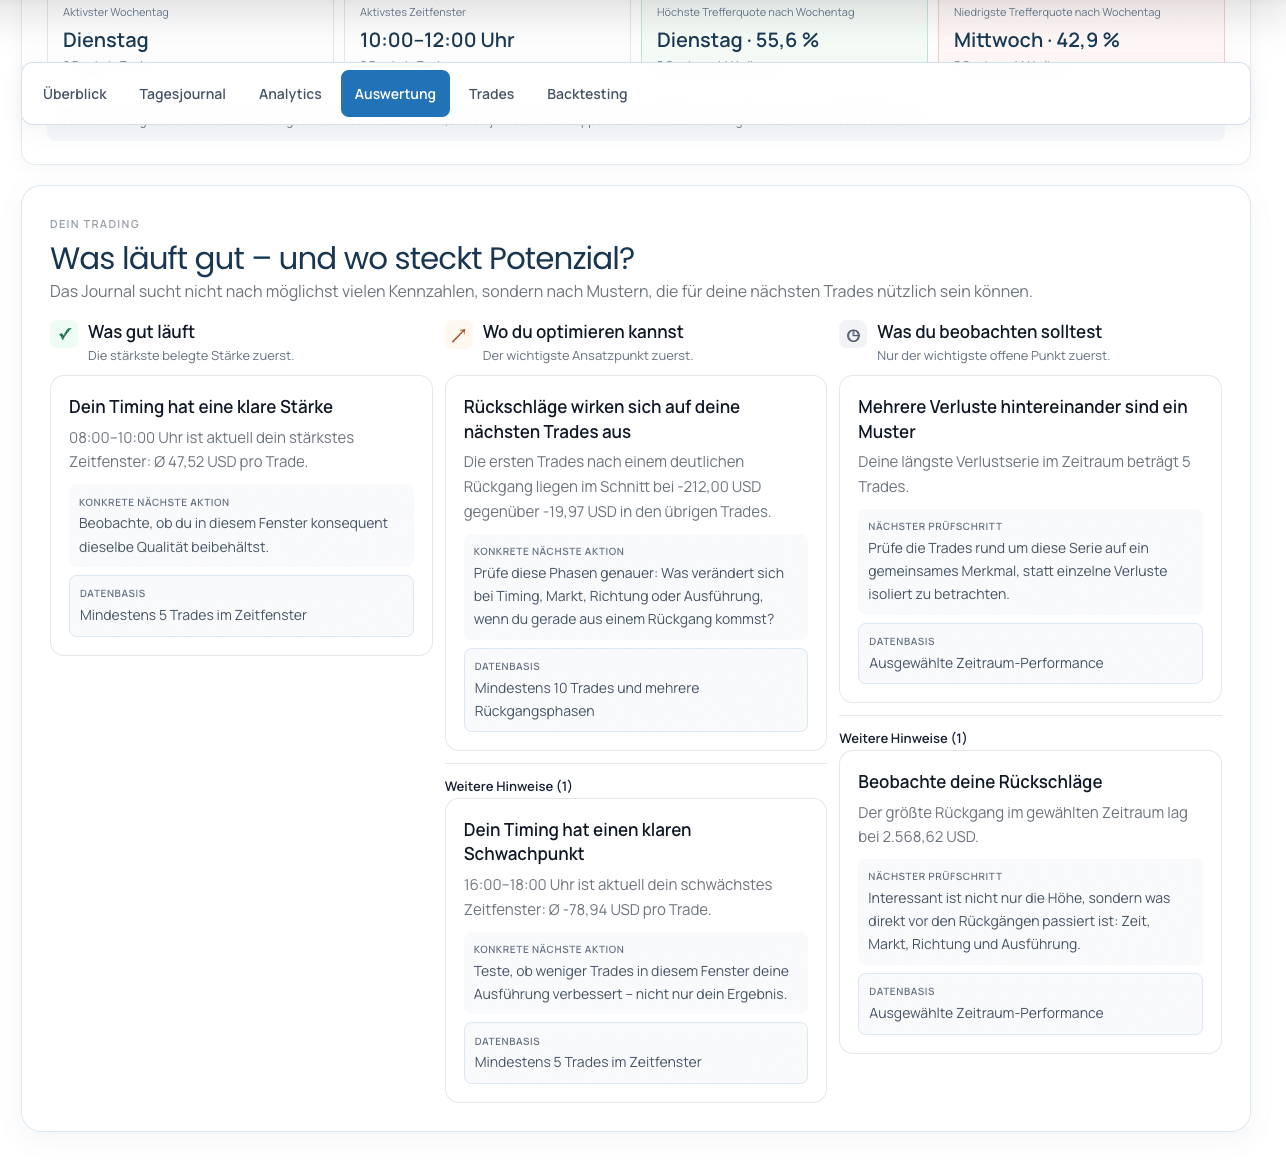This screenshot has width=1286, height=1164.
Task: Click the 'Niedrigste Trefferquote' Mittwoch 42,9 % card
Action: (1081, 32)
